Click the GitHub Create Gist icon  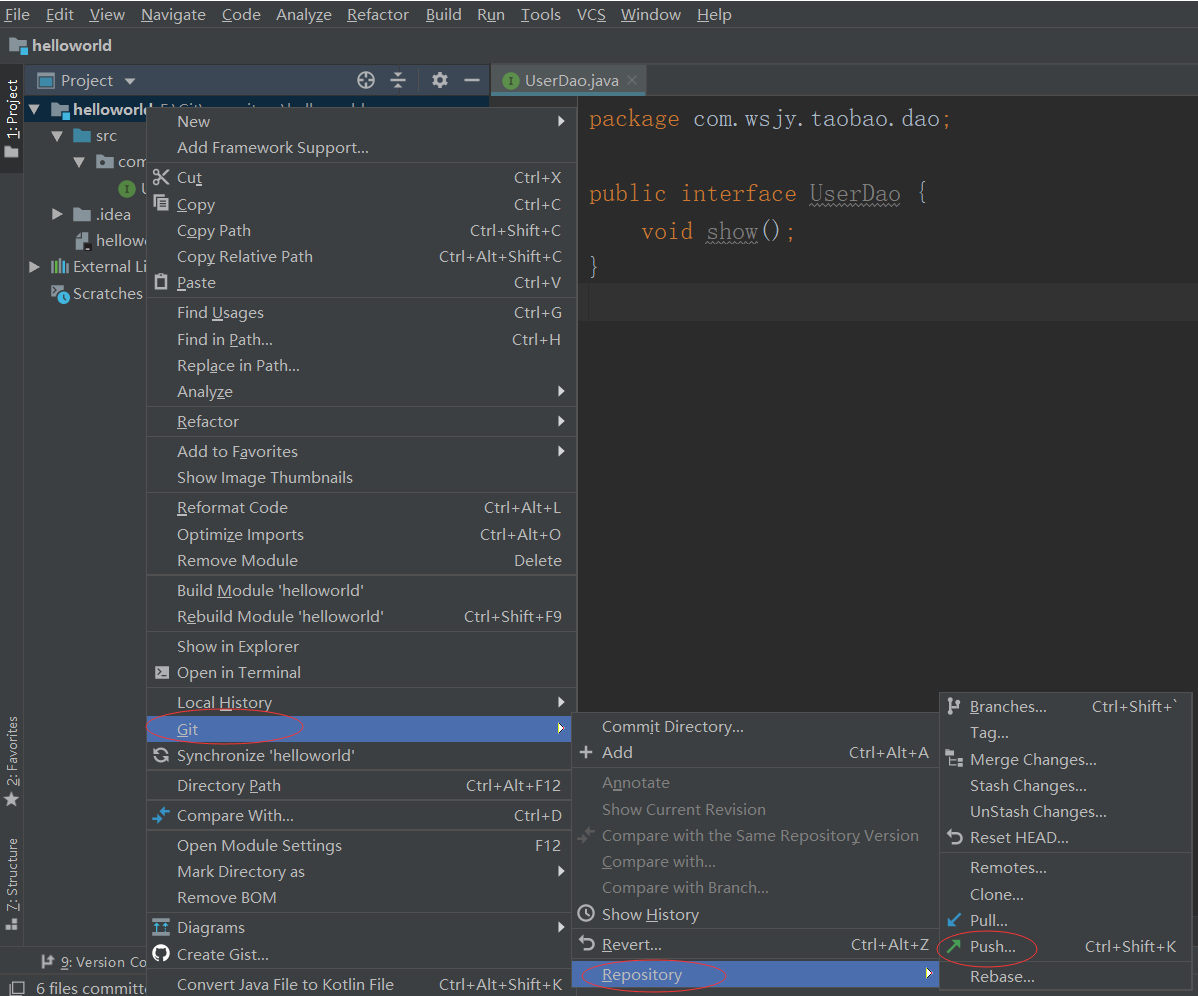click(160, 953)
